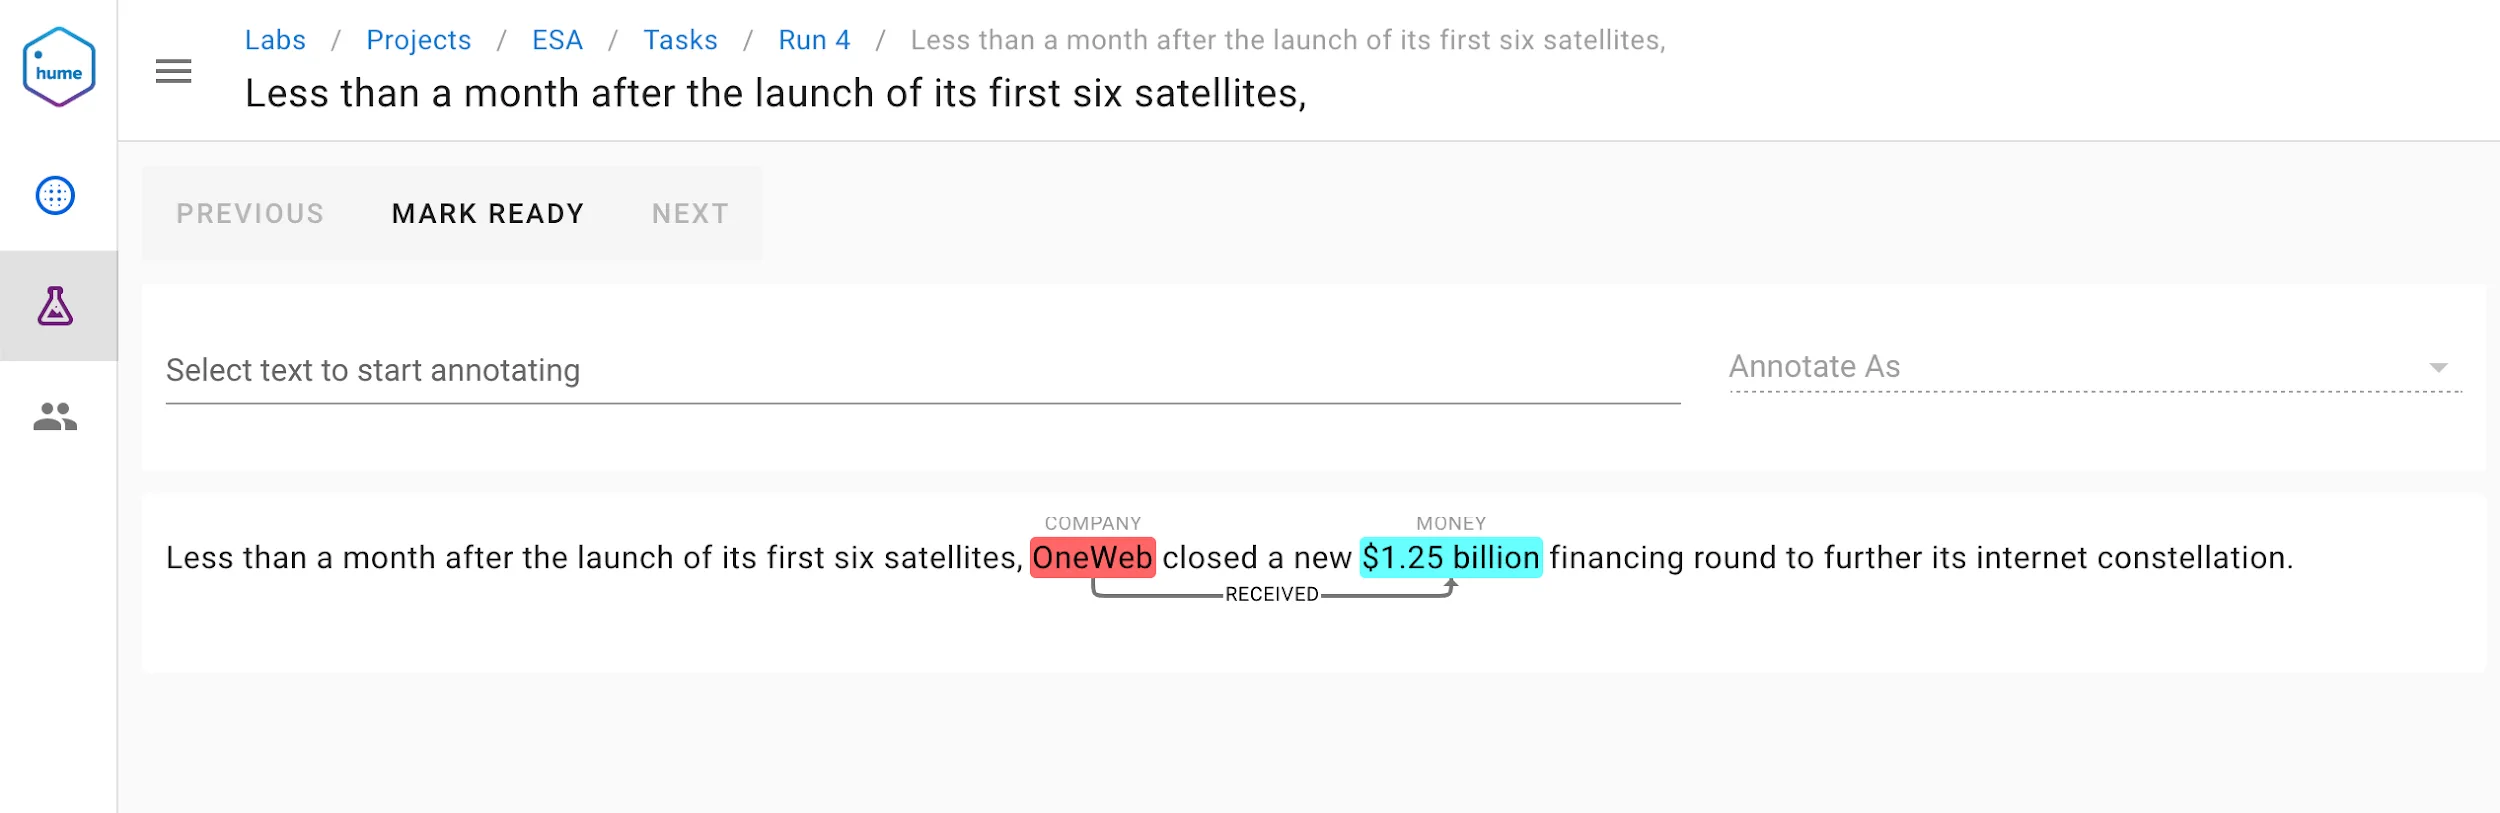Select the red OneWeb COMPANY annotation
The width and height of the screenshot is (2500, 813).
pyautogui.click(x=1092, y=558)
